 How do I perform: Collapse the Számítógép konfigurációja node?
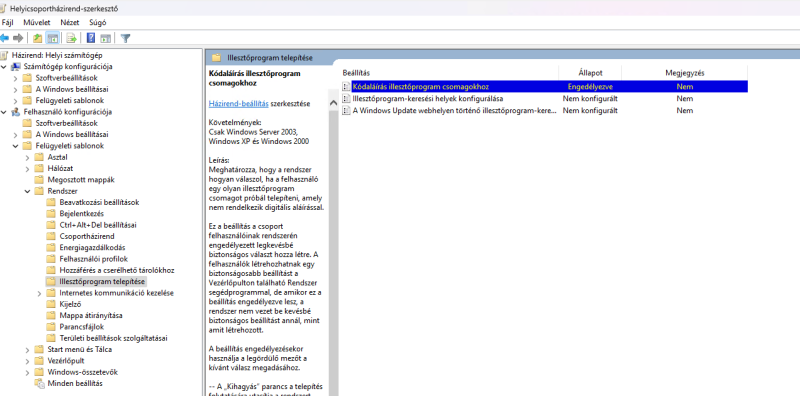pos(4,66)
